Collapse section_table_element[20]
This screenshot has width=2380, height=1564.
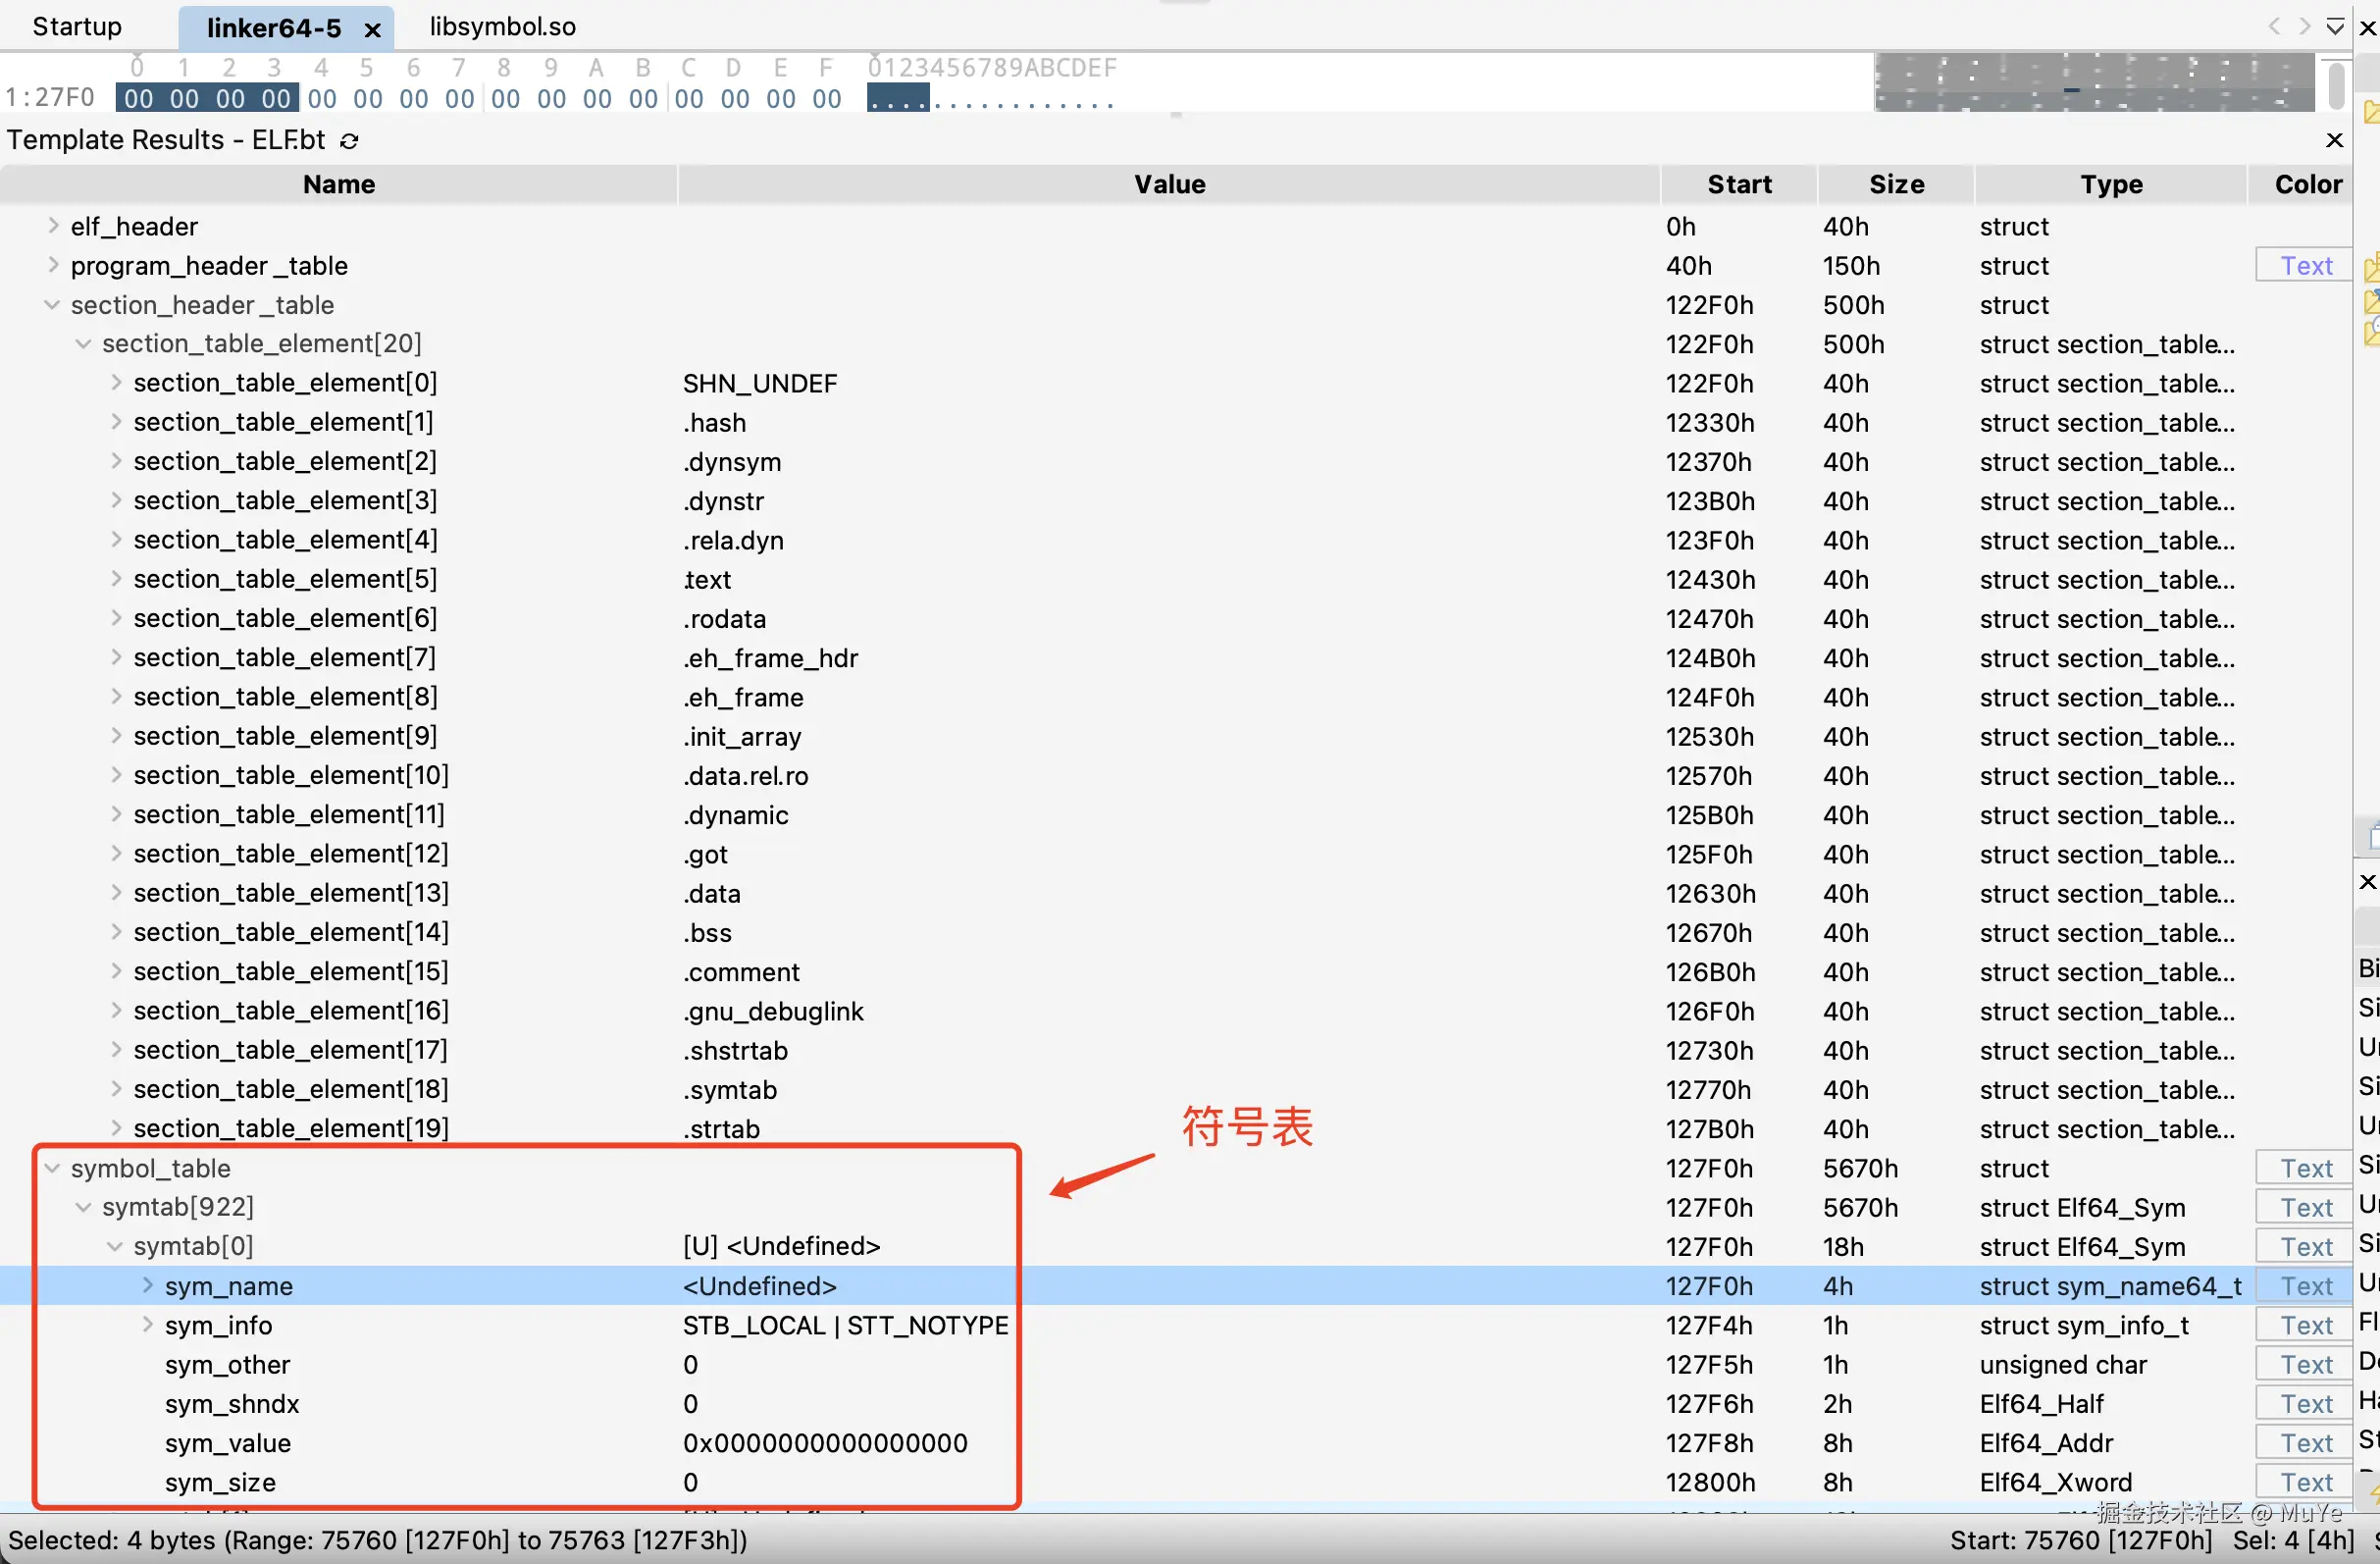pyautogui.click(x=81, y=343)
